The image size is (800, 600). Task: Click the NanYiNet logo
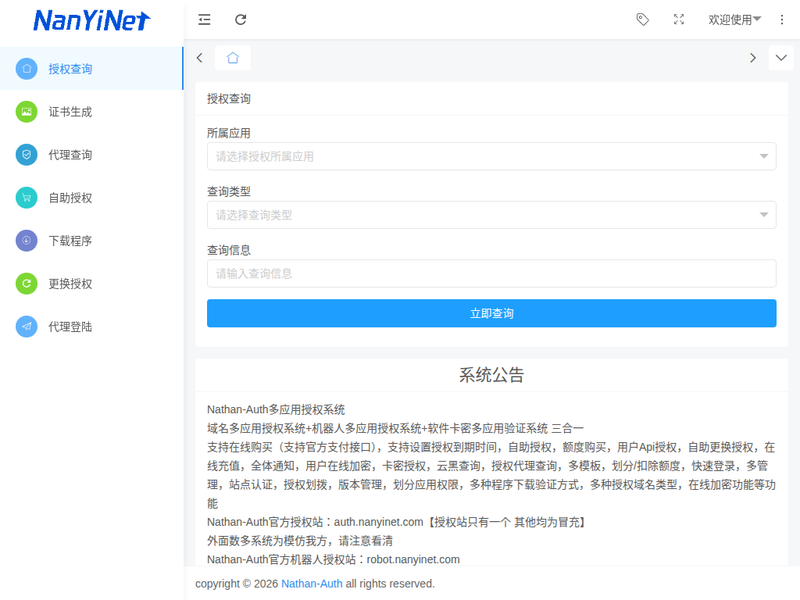(92, 21)
